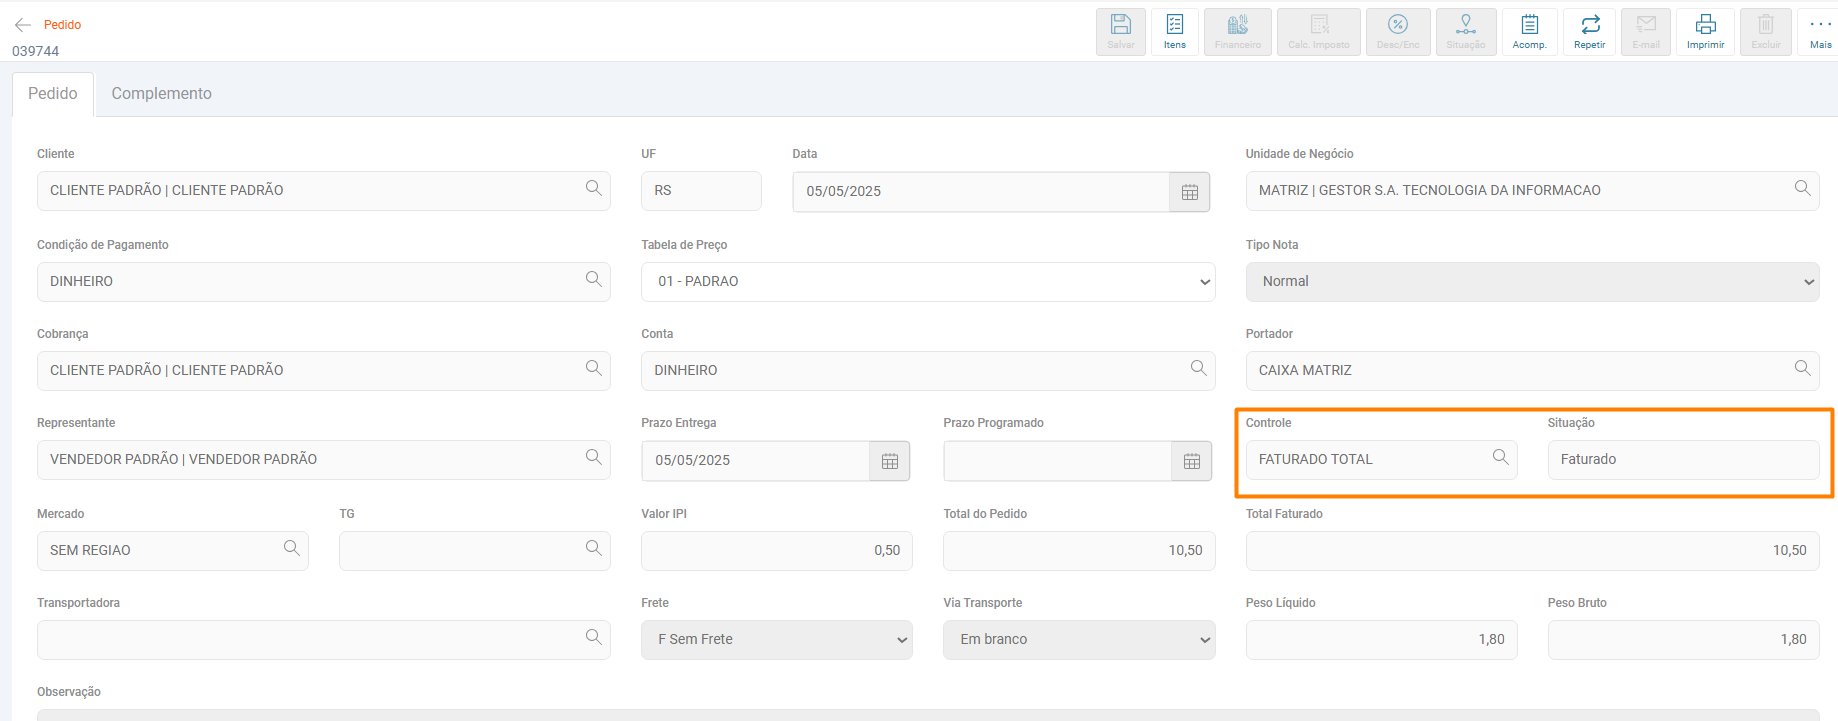
Task: Open the Tipo Nota dropdown
Action: (x=1532, y=282)
